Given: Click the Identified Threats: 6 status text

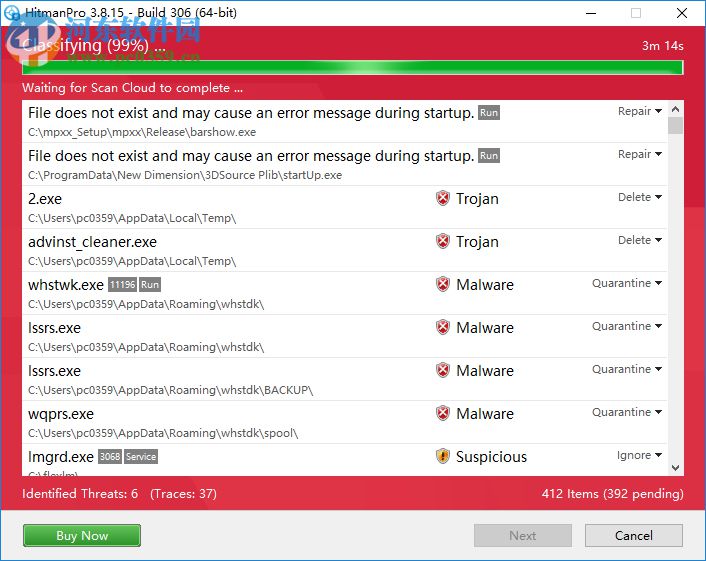Looking at the screenshot, I should click(80, 493).
